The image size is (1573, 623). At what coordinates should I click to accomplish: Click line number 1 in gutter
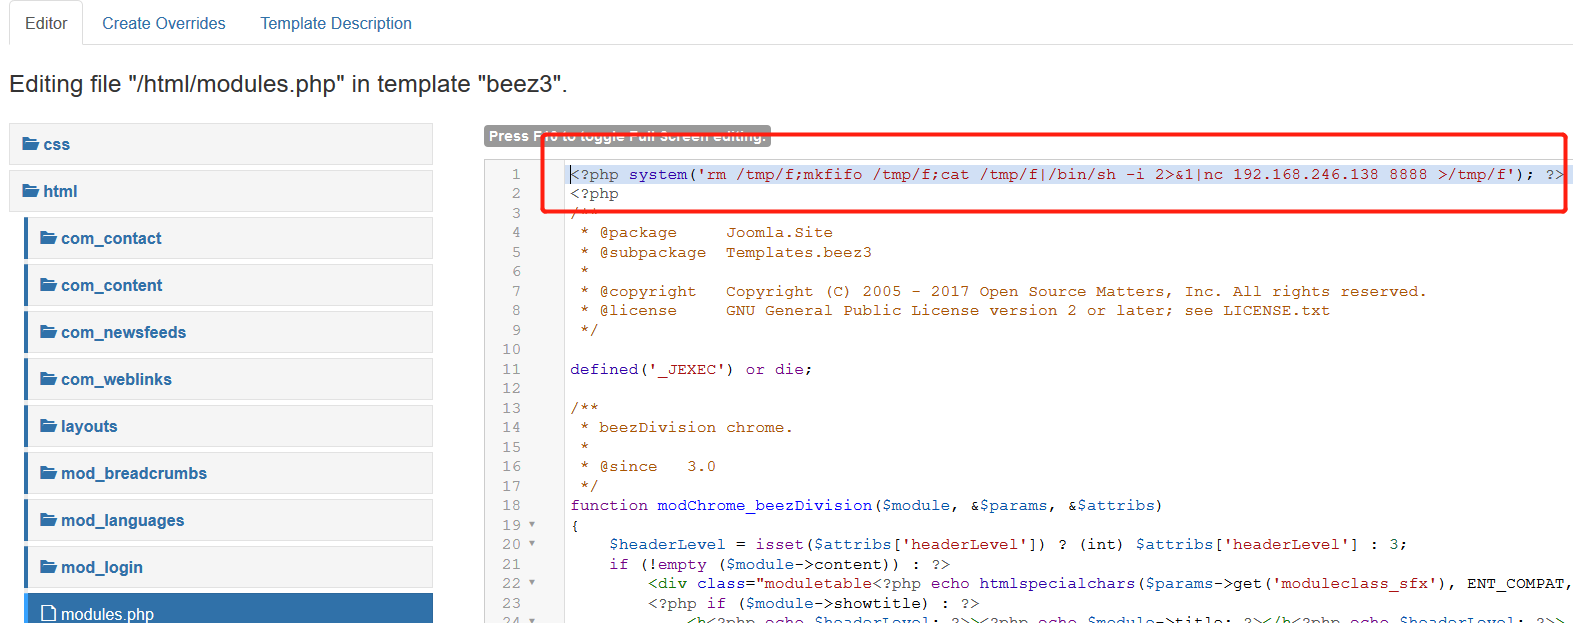click(x=516, y=174)
